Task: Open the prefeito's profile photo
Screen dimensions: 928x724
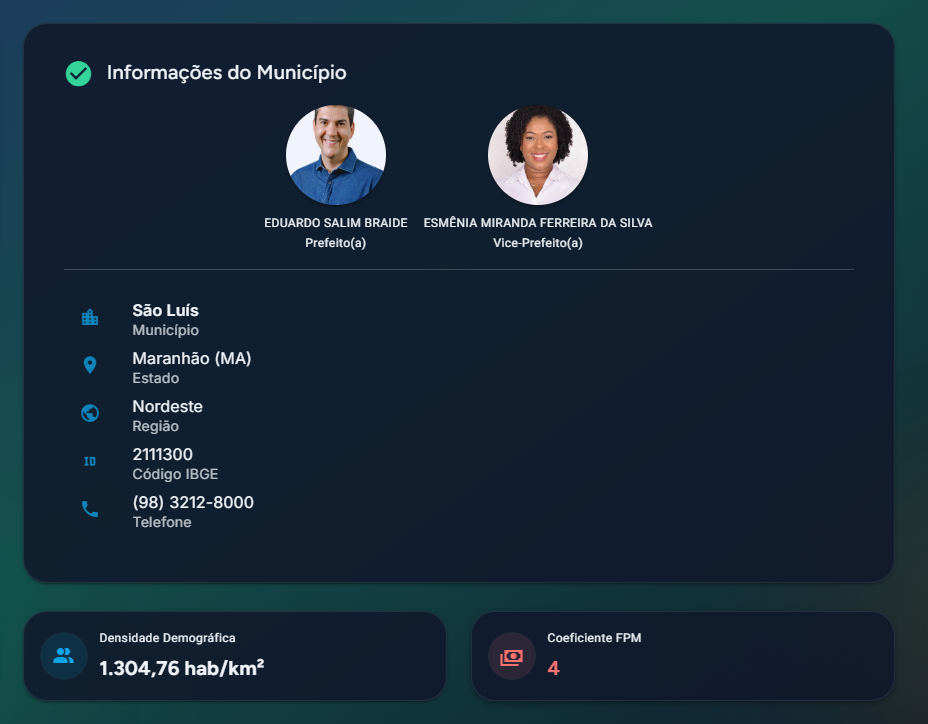Action: tap(336, 155)
